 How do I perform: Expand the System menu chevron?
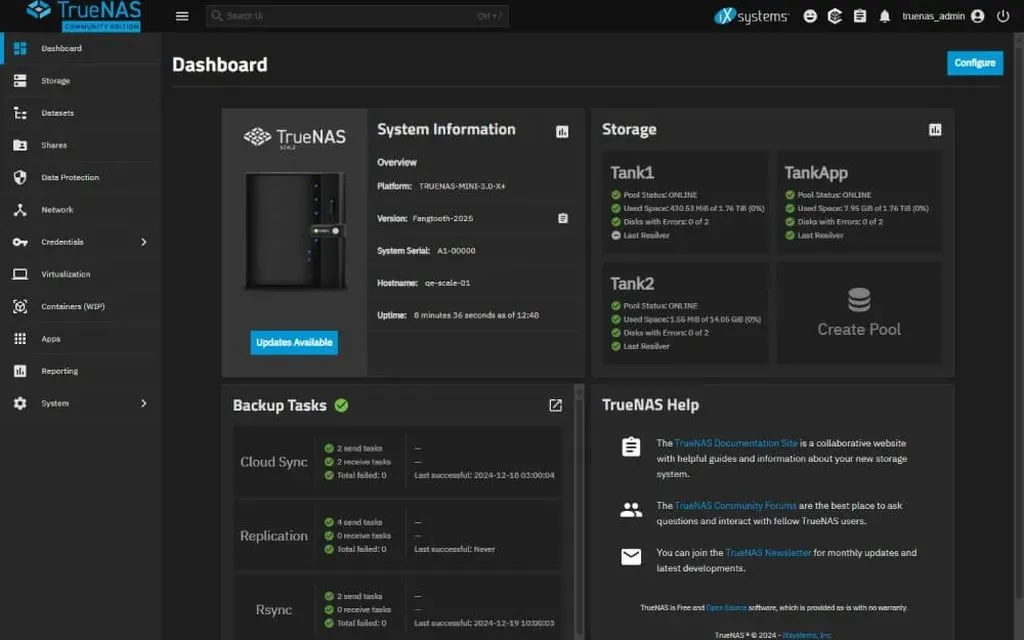(x=143, y=403)
